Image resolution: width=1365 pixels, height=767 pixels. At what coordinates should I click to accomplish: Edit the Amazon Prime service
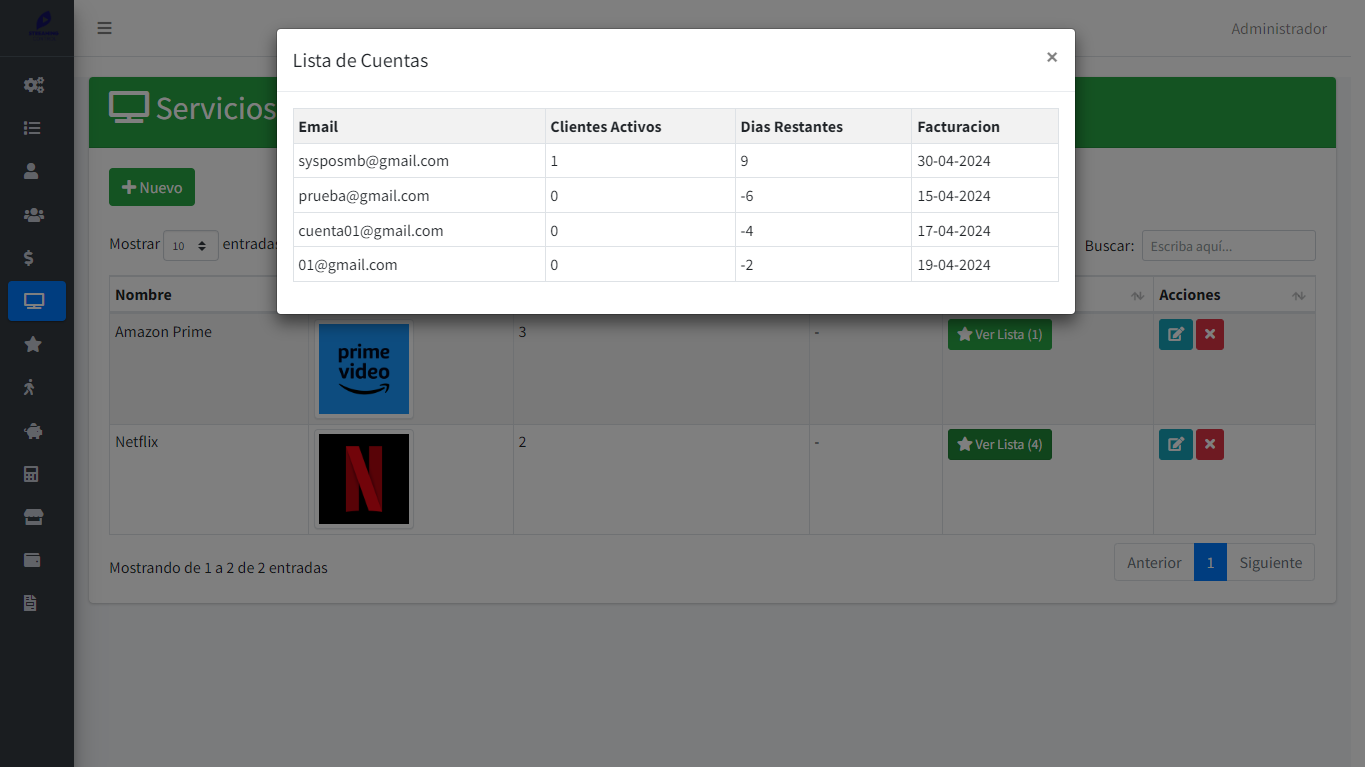(x=1175, y=334)
